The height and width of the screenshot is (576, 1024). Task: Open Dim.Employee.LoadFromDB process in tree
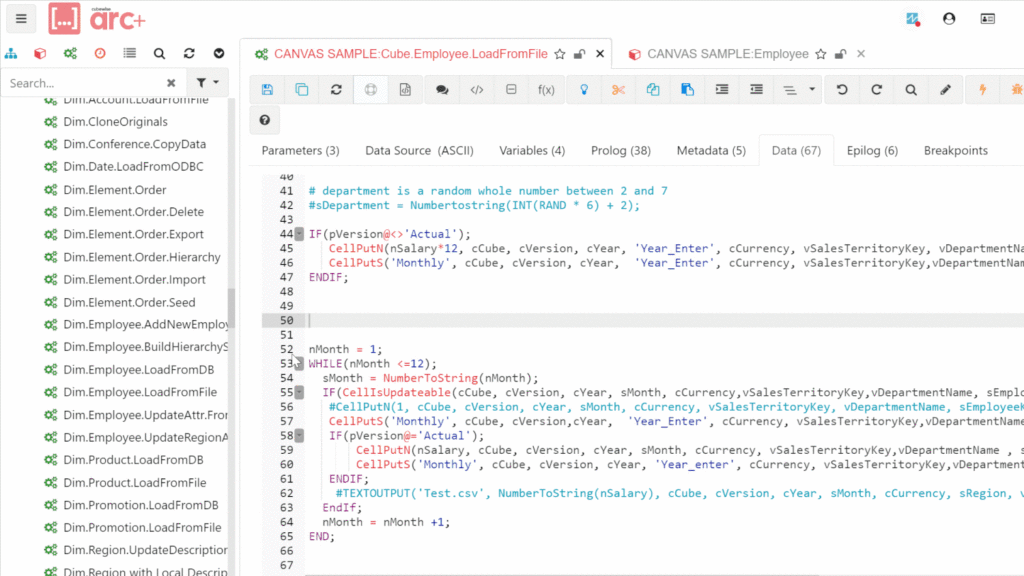pos(139,370)
